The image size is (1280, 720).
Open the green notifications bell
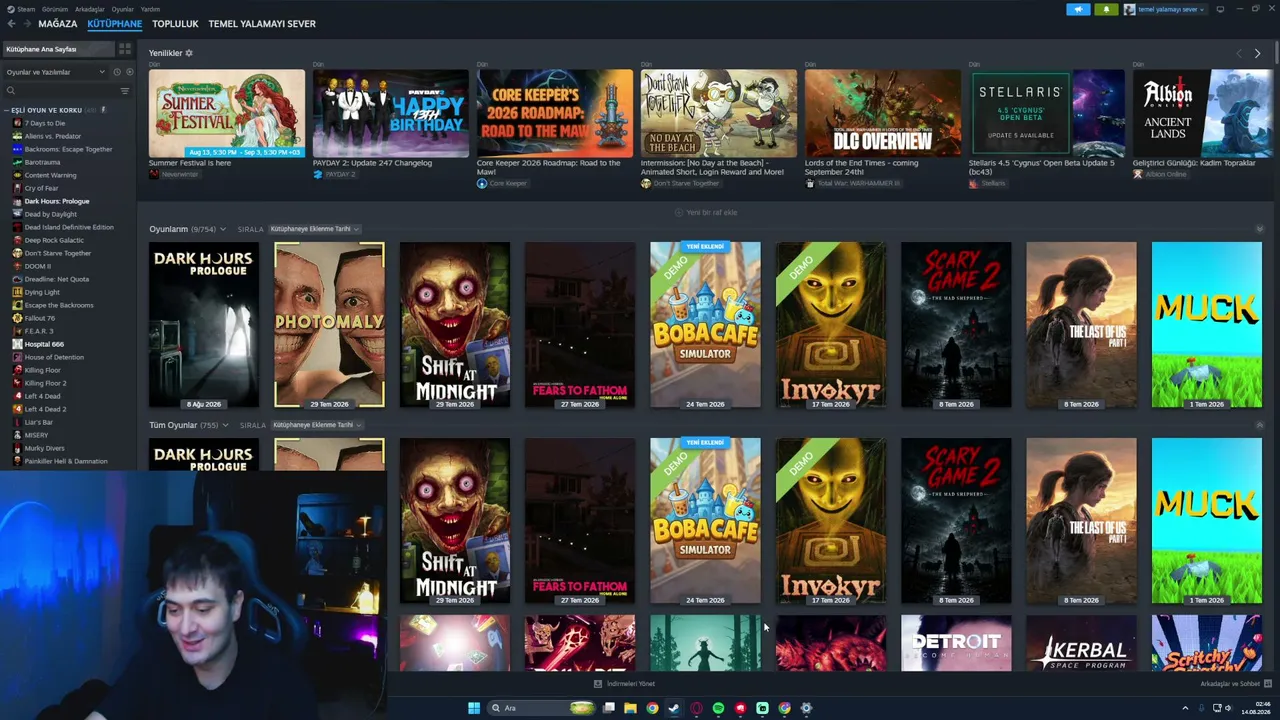[1106, 9]
